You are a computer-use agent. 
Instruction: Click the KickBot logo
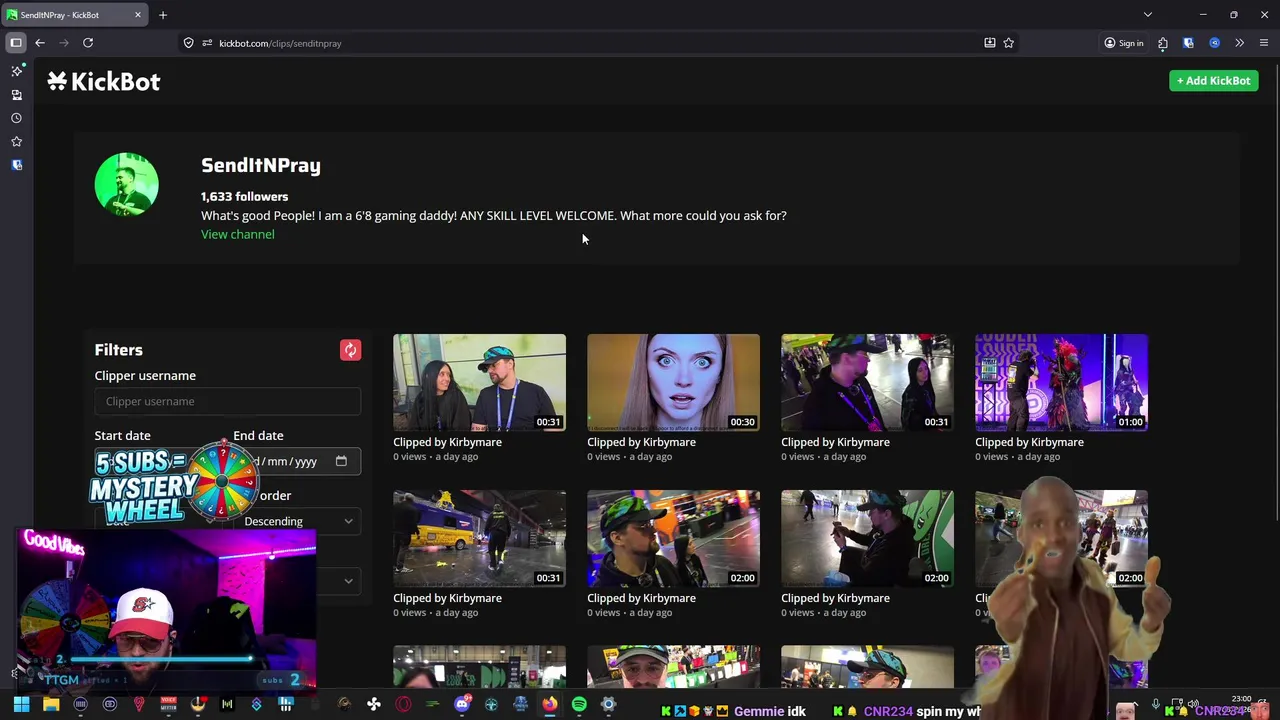point(104,82)
